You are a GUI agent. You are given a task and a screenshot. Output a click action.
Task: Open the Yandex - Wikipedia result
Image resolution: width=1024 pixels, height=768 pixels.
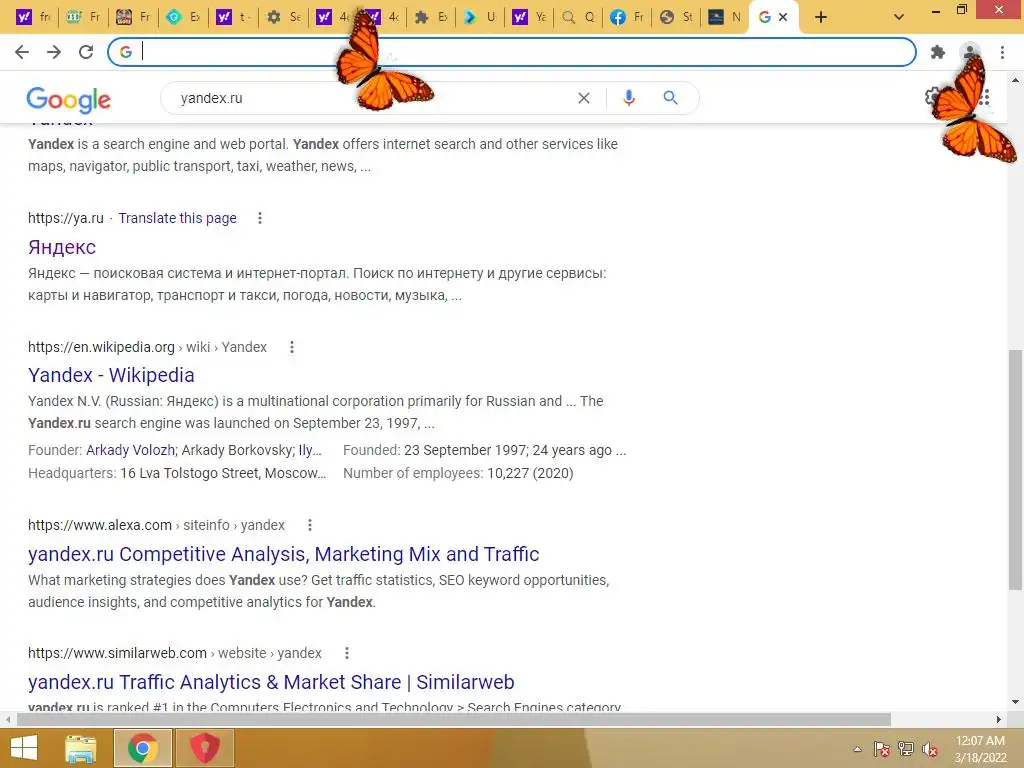coord(111,376)
